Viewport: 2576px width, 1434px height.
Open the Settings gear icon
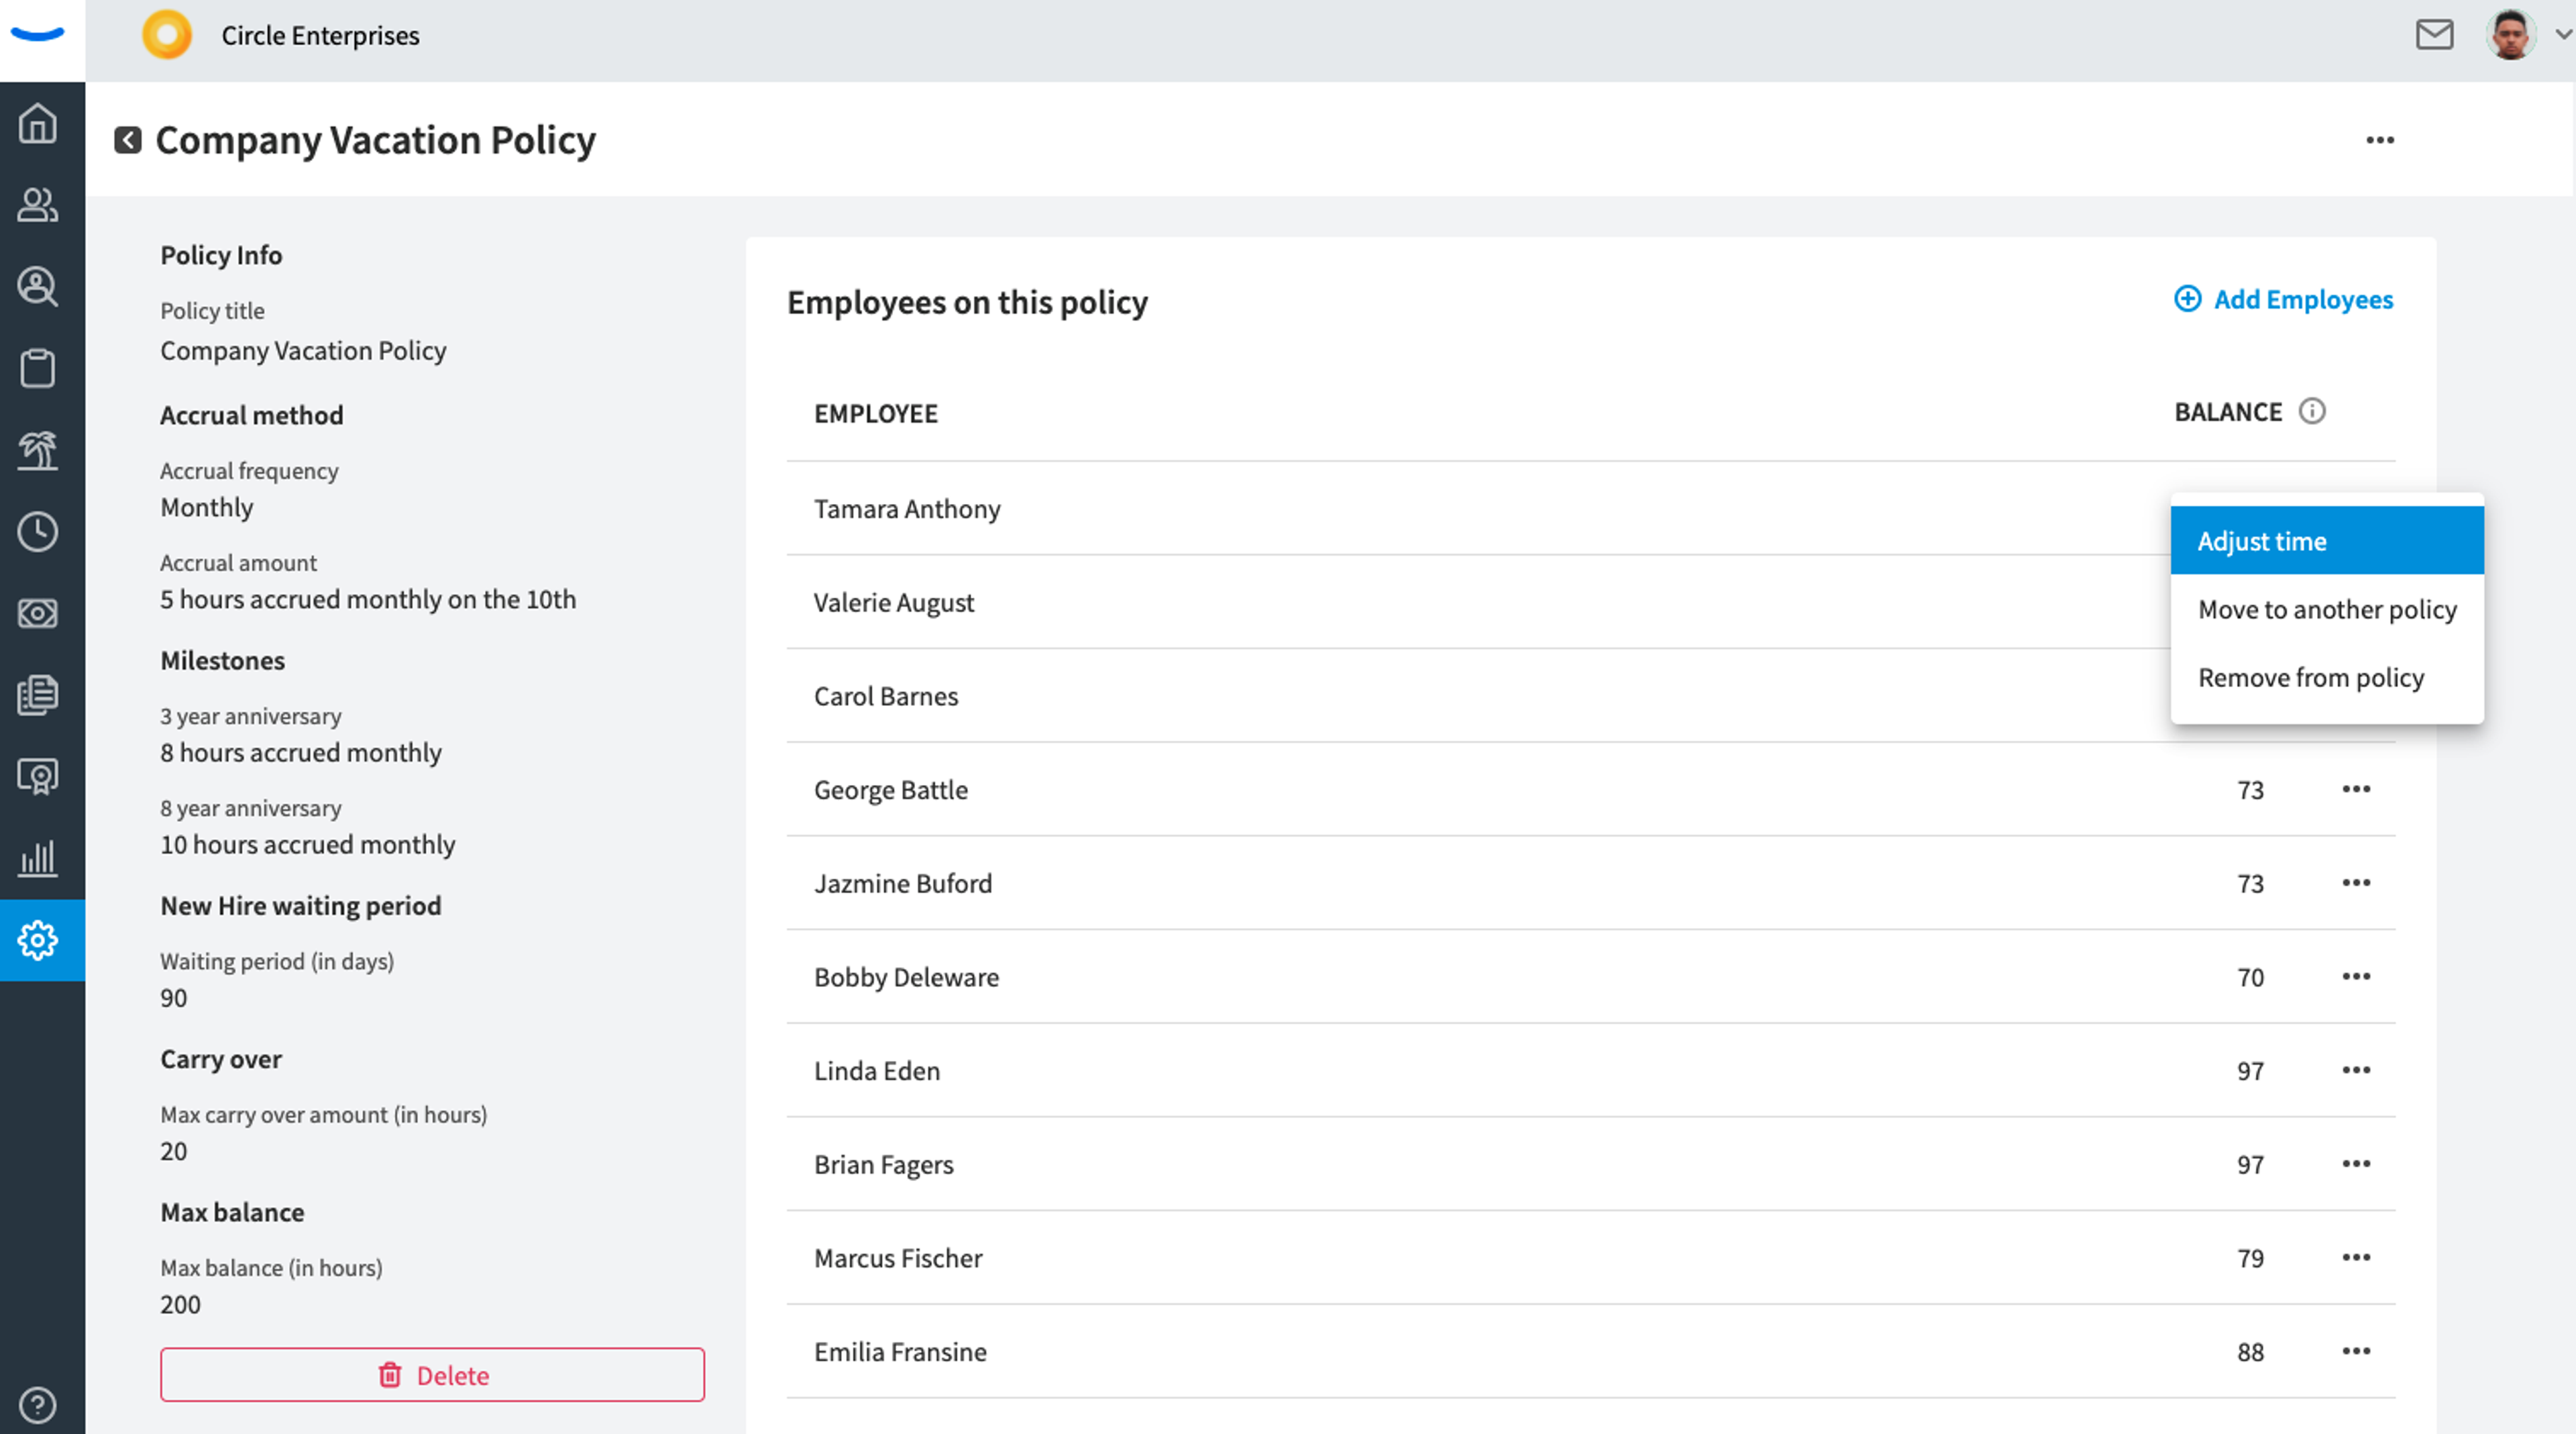pyautogui.click(x=38, y=940)
